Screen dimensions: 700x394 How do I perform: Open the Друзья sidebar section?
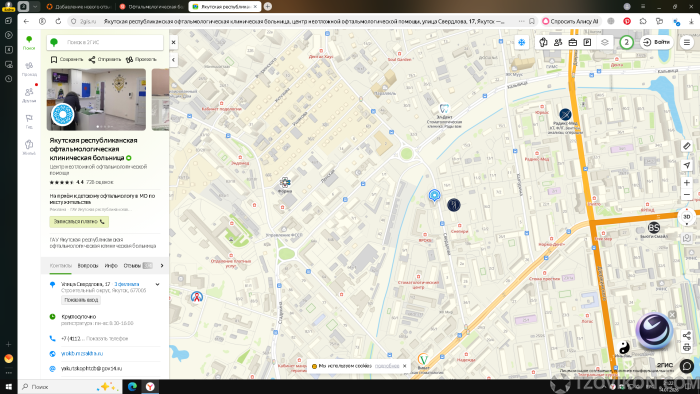[x=29, y=95]
